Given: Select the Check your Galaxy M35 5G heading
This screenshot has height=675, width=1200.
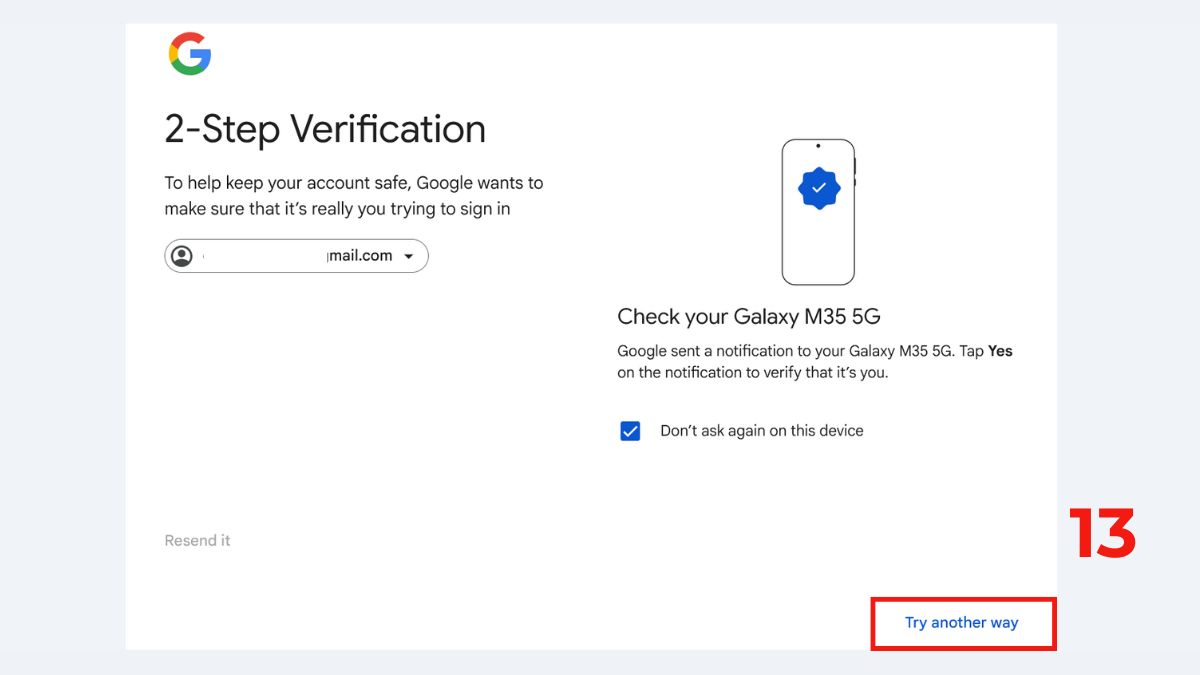Looking at the screenshot, I should (749, 316).
